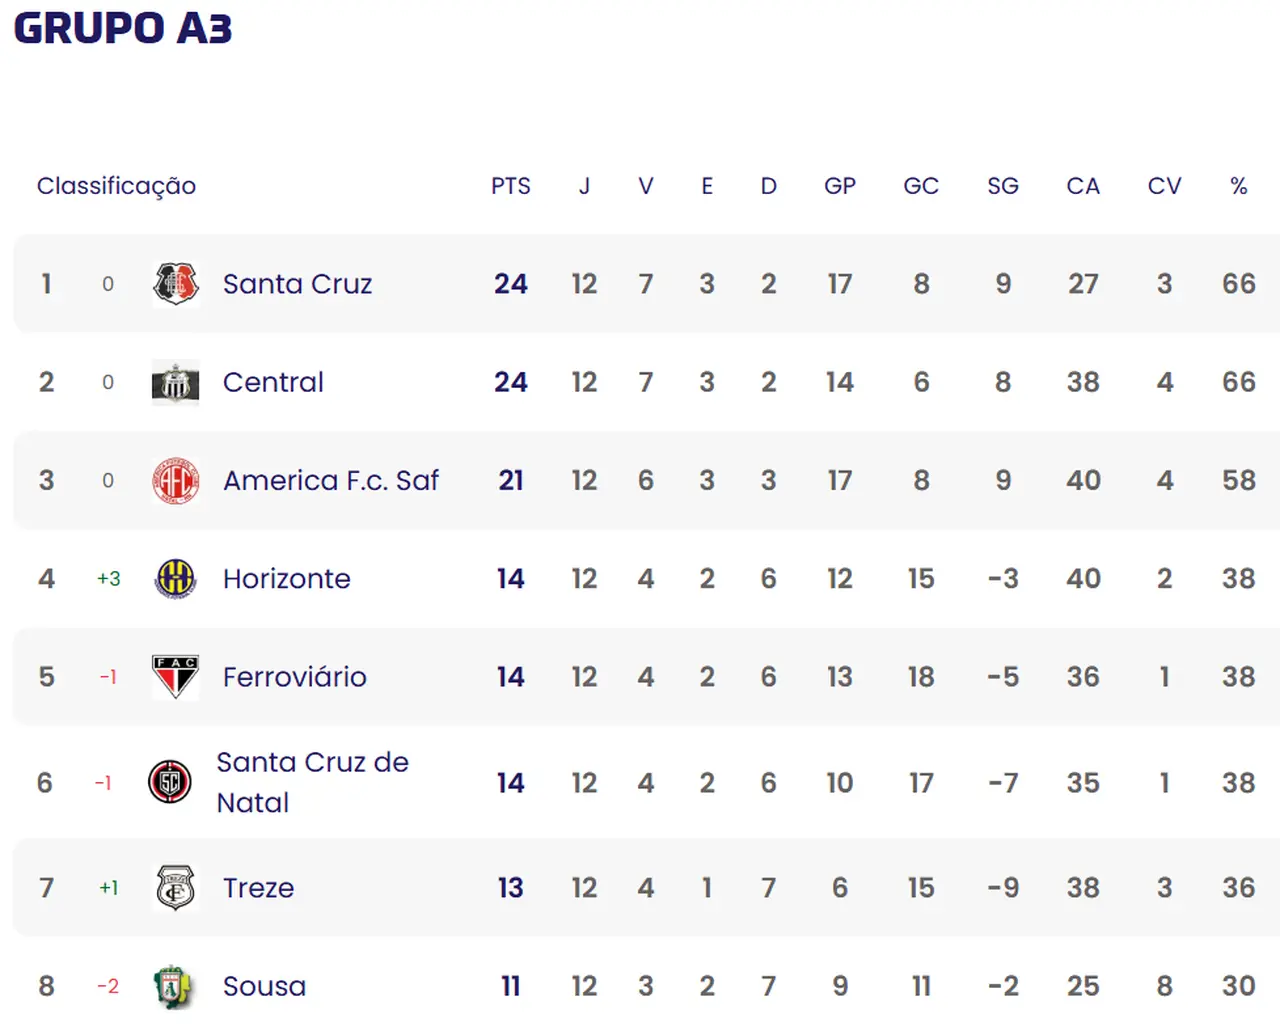Click the Sousa club crest

click(172, 987)
